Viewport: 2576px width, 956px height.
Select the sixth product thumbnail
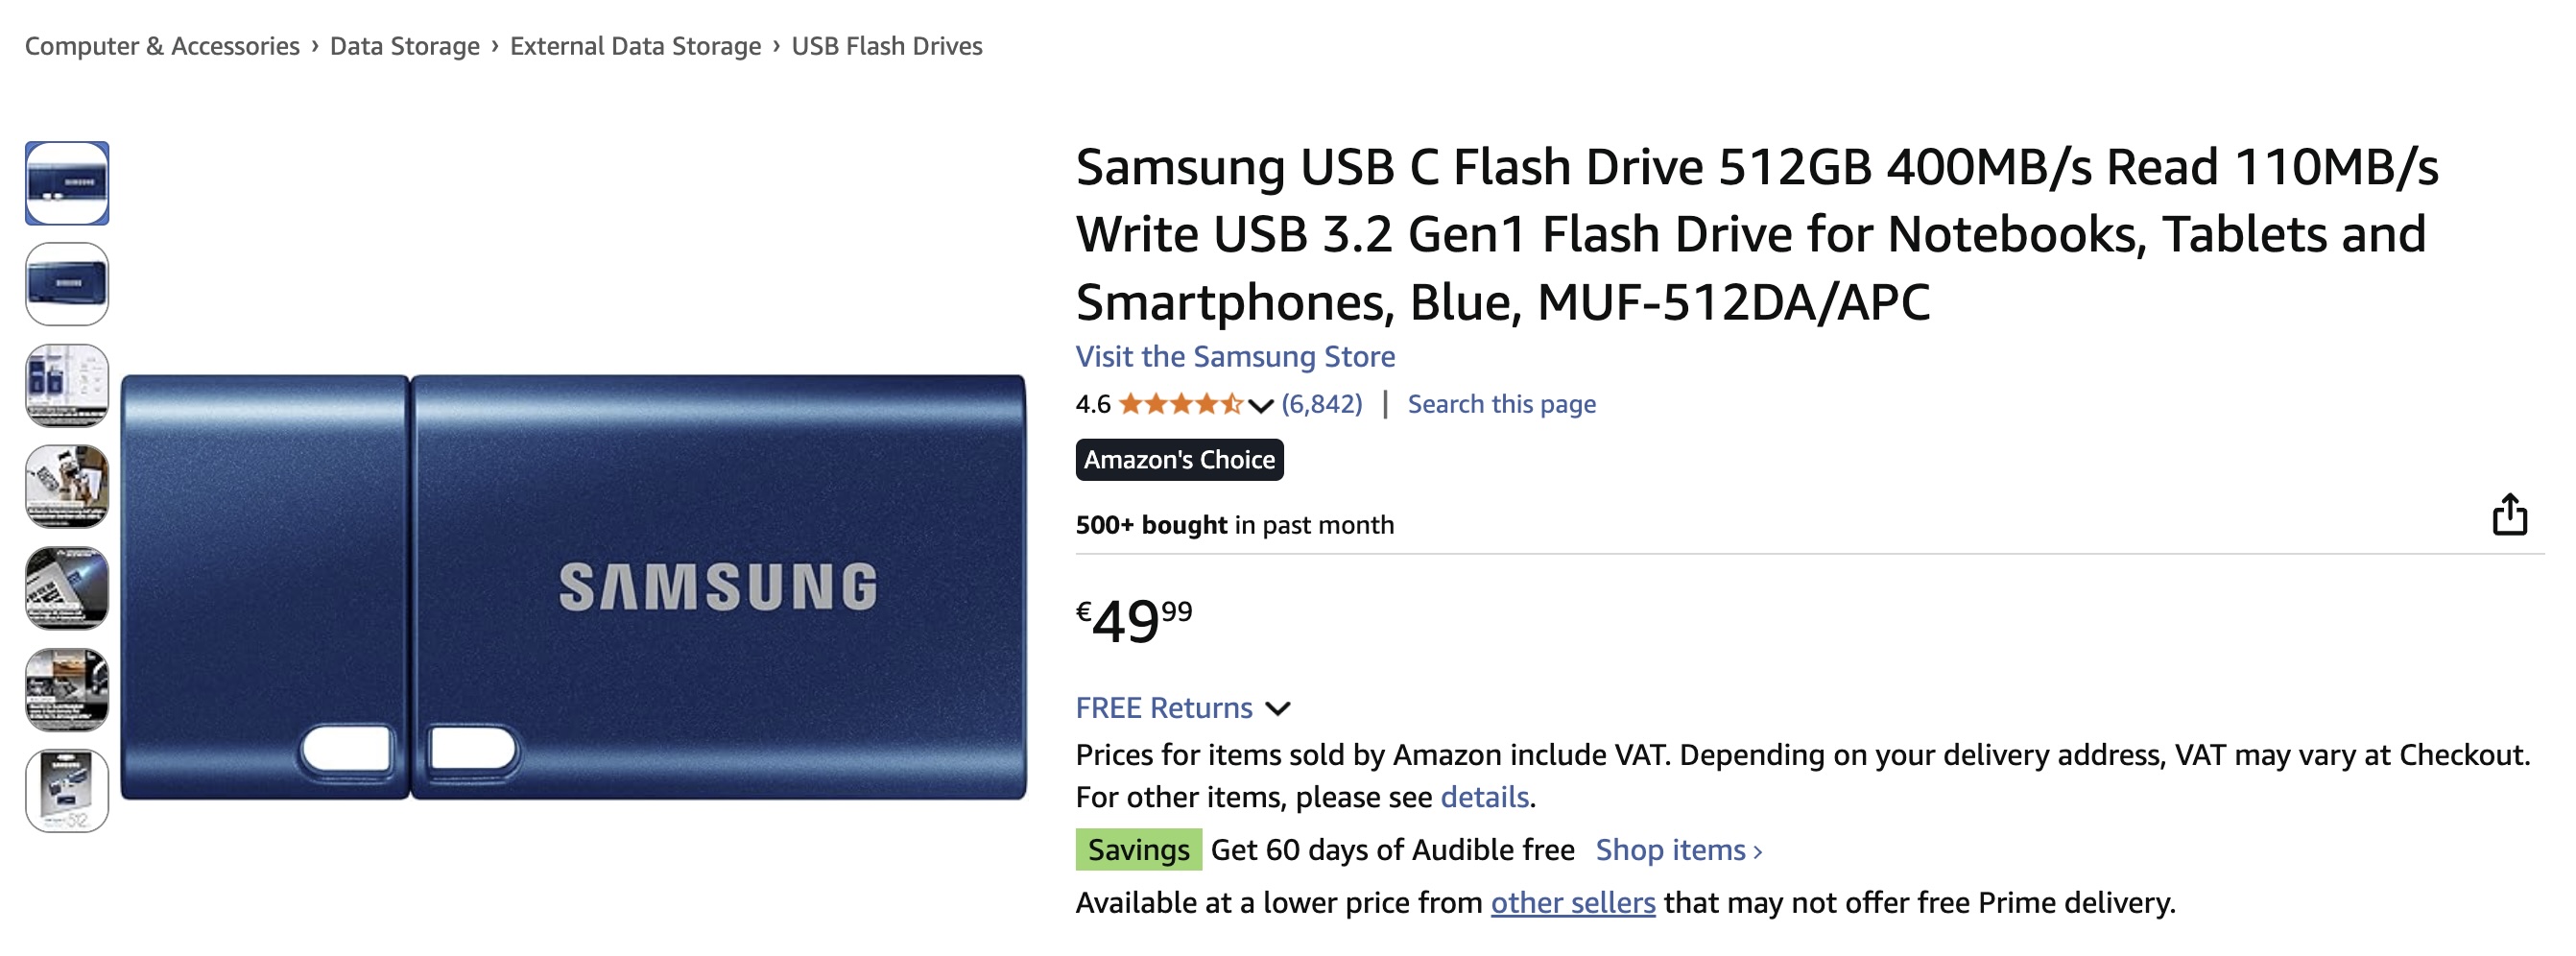[x=67, y=689]
